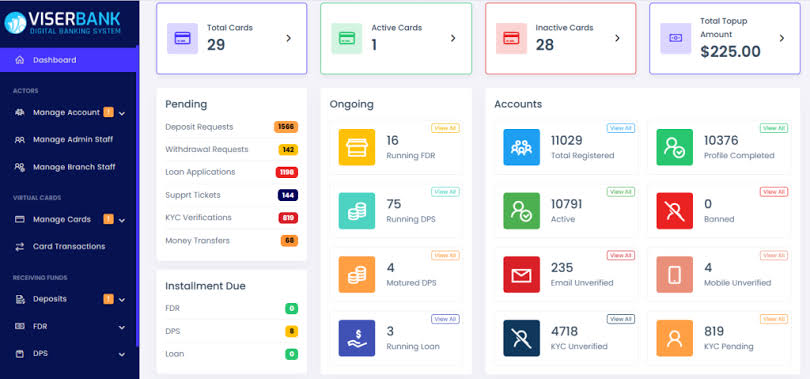Viewport: 810px width, 379px height.
Task: Click the Inactive Cards red card icon
Action: click(511, 38)
